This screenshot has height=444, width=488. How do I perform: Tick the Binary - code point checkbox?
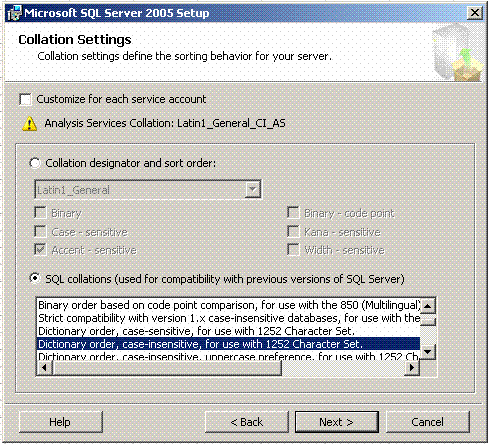293,212
